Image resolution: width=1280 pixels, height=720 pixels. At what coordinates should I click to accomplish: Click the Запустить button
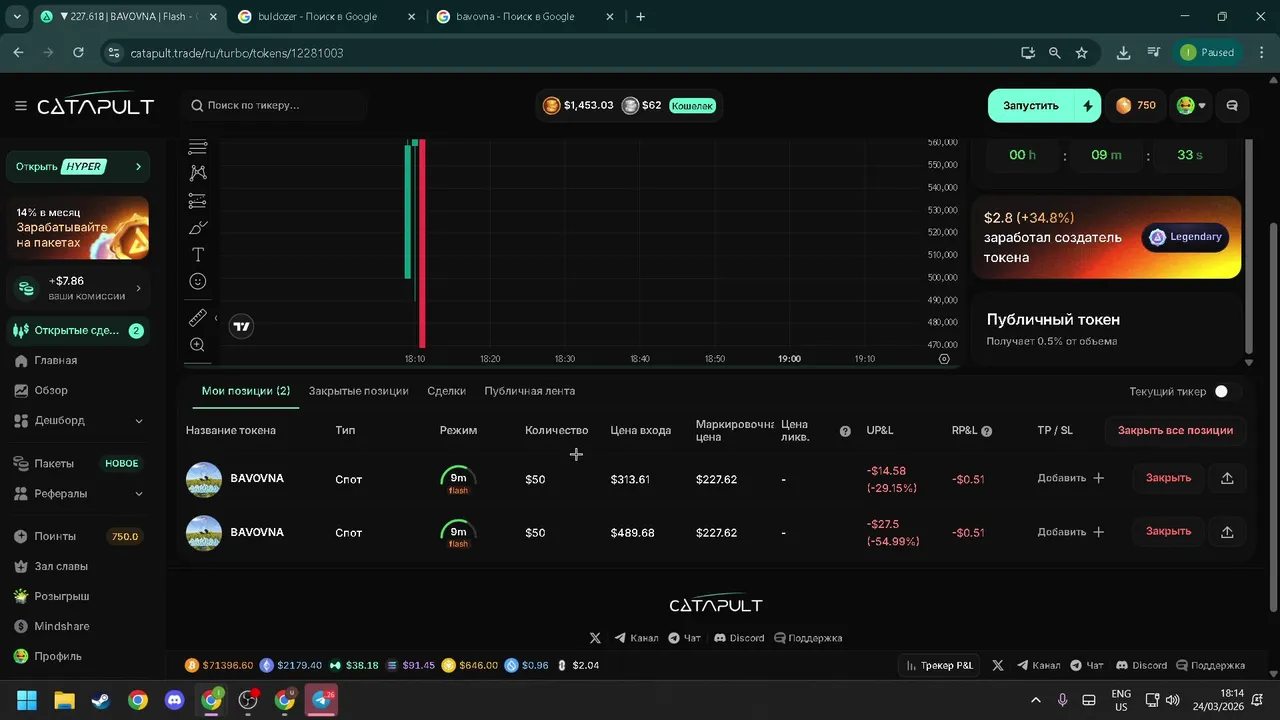1031,105
